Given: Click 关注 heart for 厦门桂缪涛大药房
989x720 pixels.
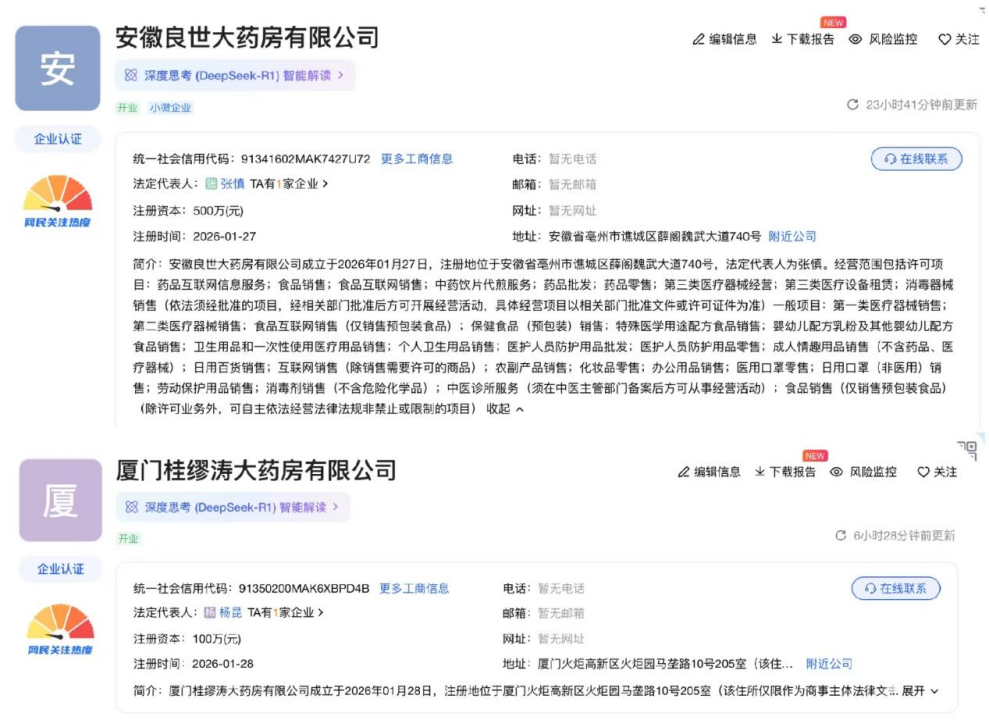Looking at the screenshot, I should [x=937, y=472].
